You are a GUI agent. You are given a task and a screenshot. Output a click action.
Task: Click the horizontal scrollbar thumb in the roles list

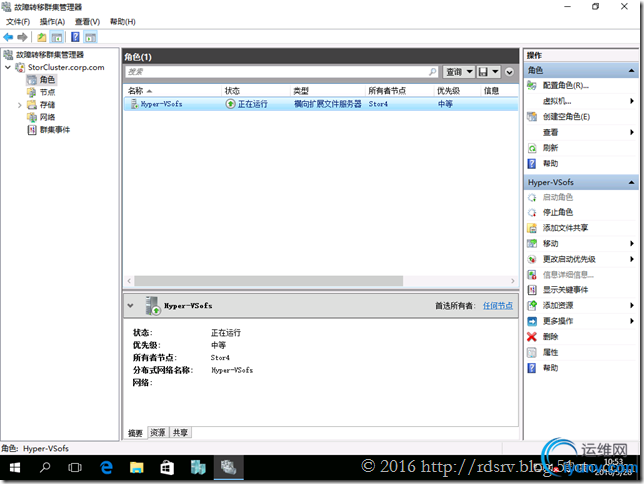pyautogui.click(x=268, y=281)
